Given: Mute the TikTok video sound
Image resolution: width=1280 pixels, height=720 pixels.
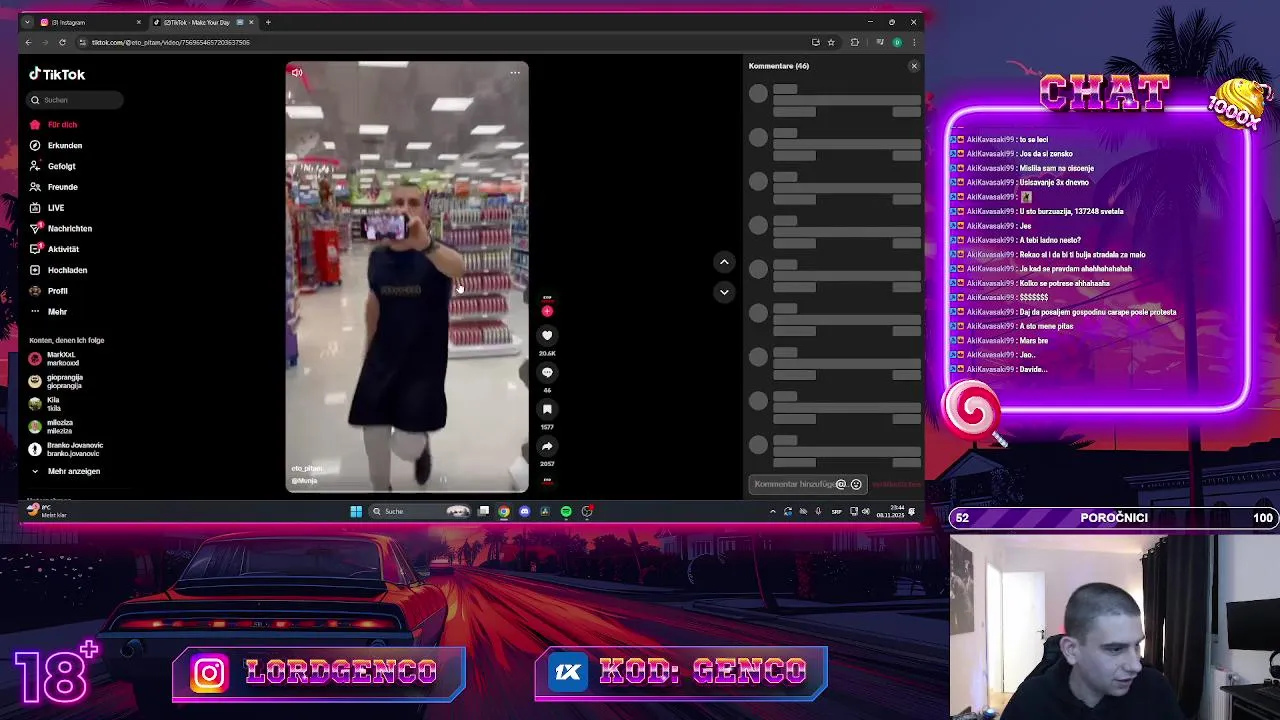Looking at the screenshot, I should (x=296, y=72).
